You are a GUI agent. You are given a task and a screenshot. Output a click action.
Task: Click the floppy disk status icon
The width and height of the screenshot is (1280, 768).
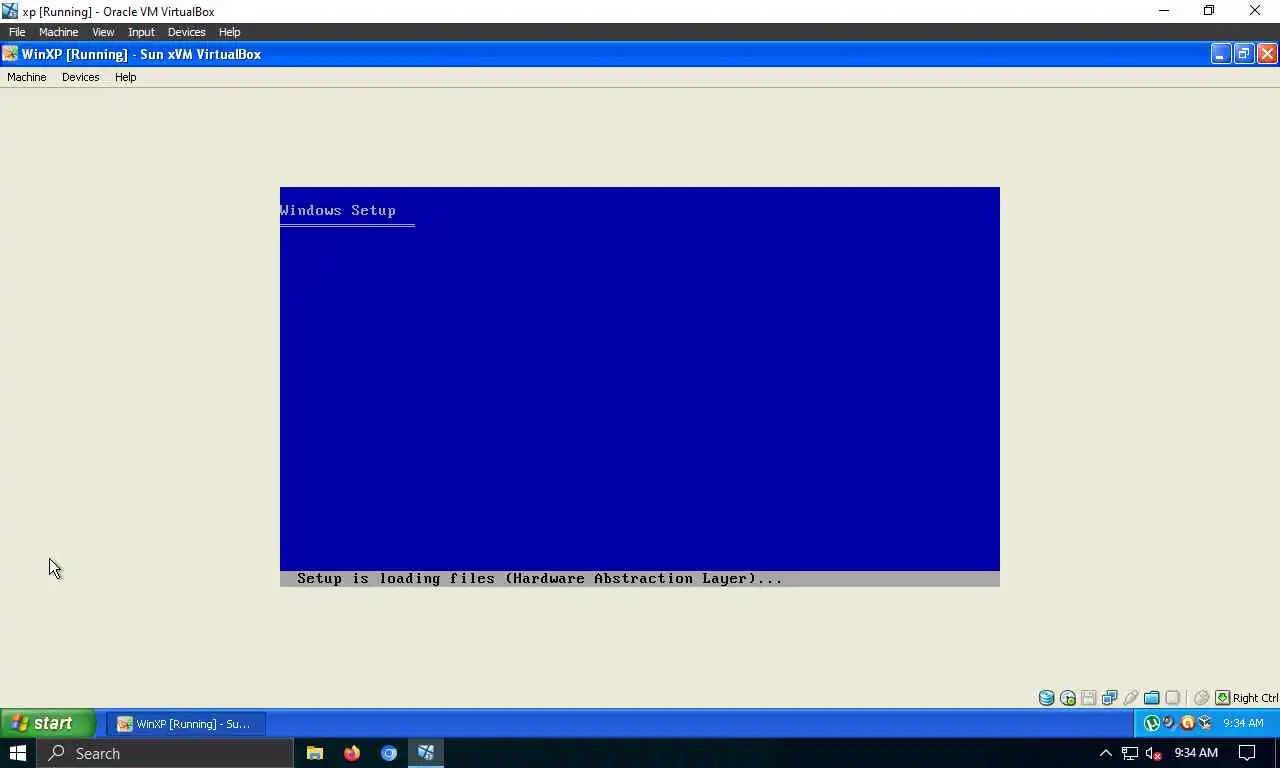pos(1089,698)
